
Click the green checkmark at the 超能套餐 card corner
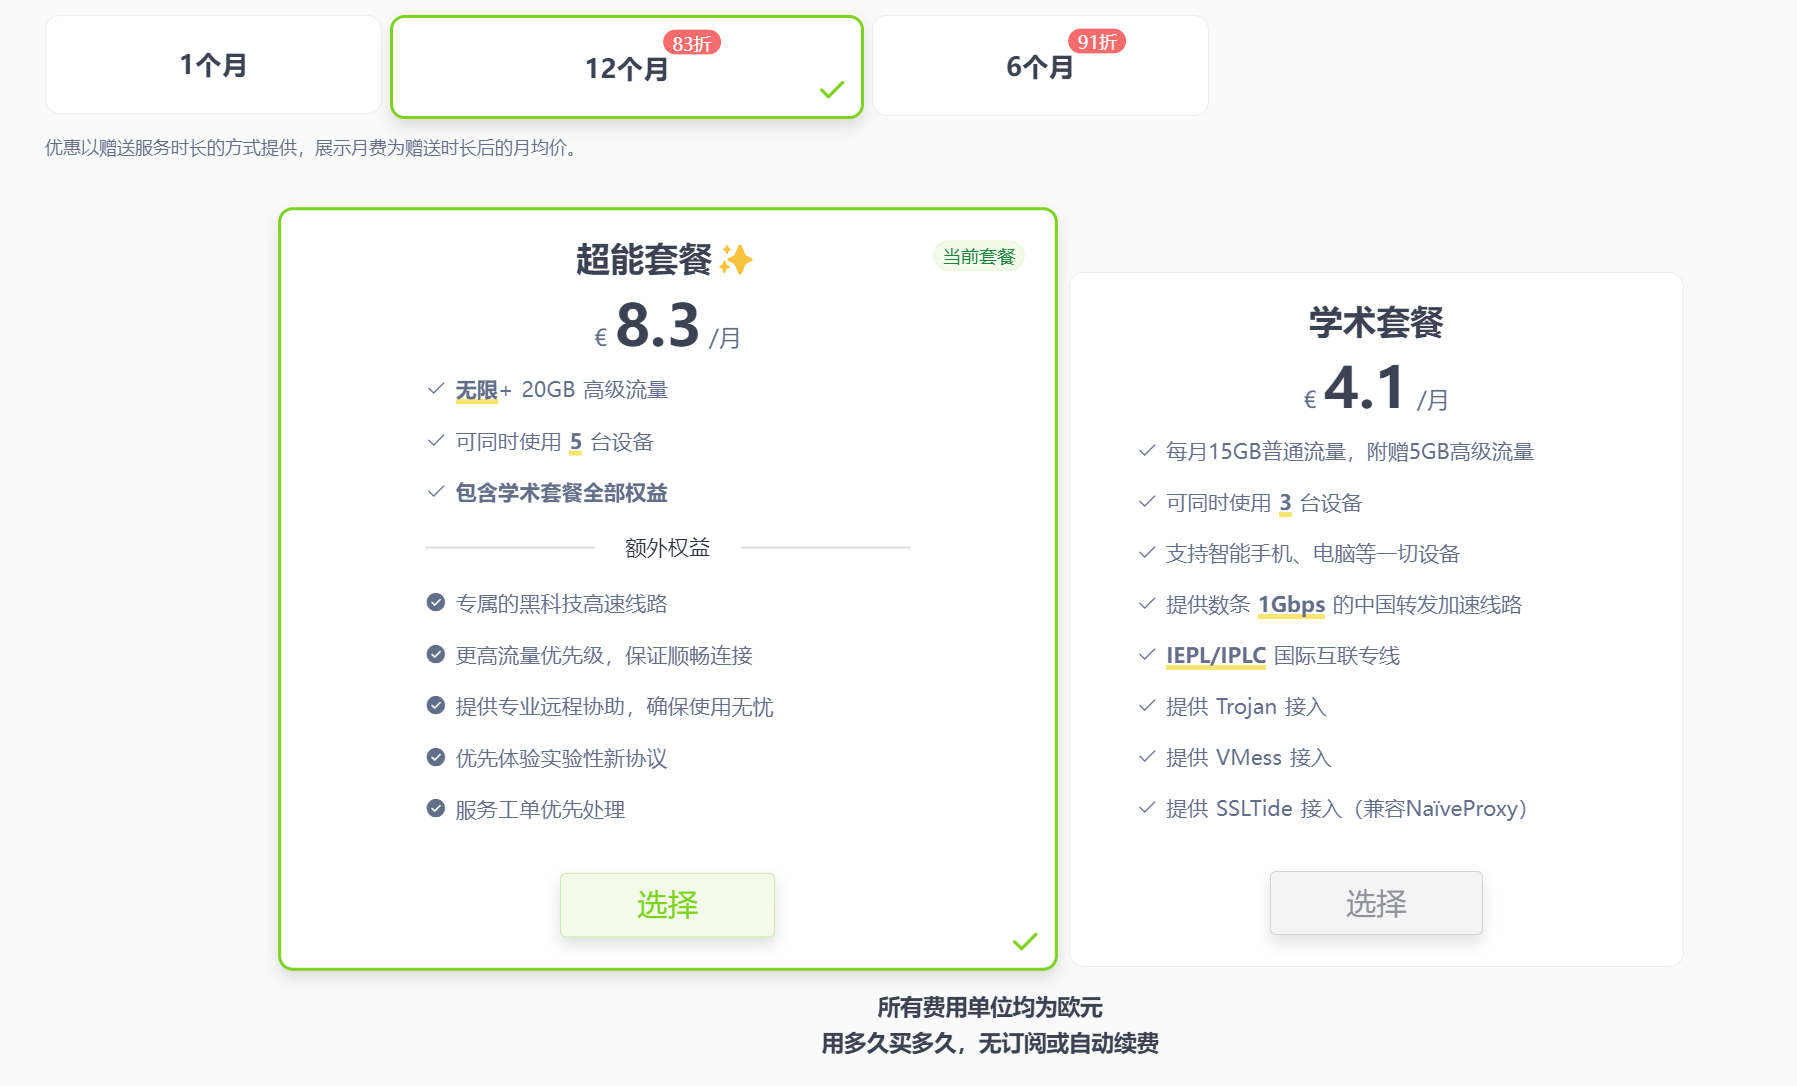point(1025,941)
